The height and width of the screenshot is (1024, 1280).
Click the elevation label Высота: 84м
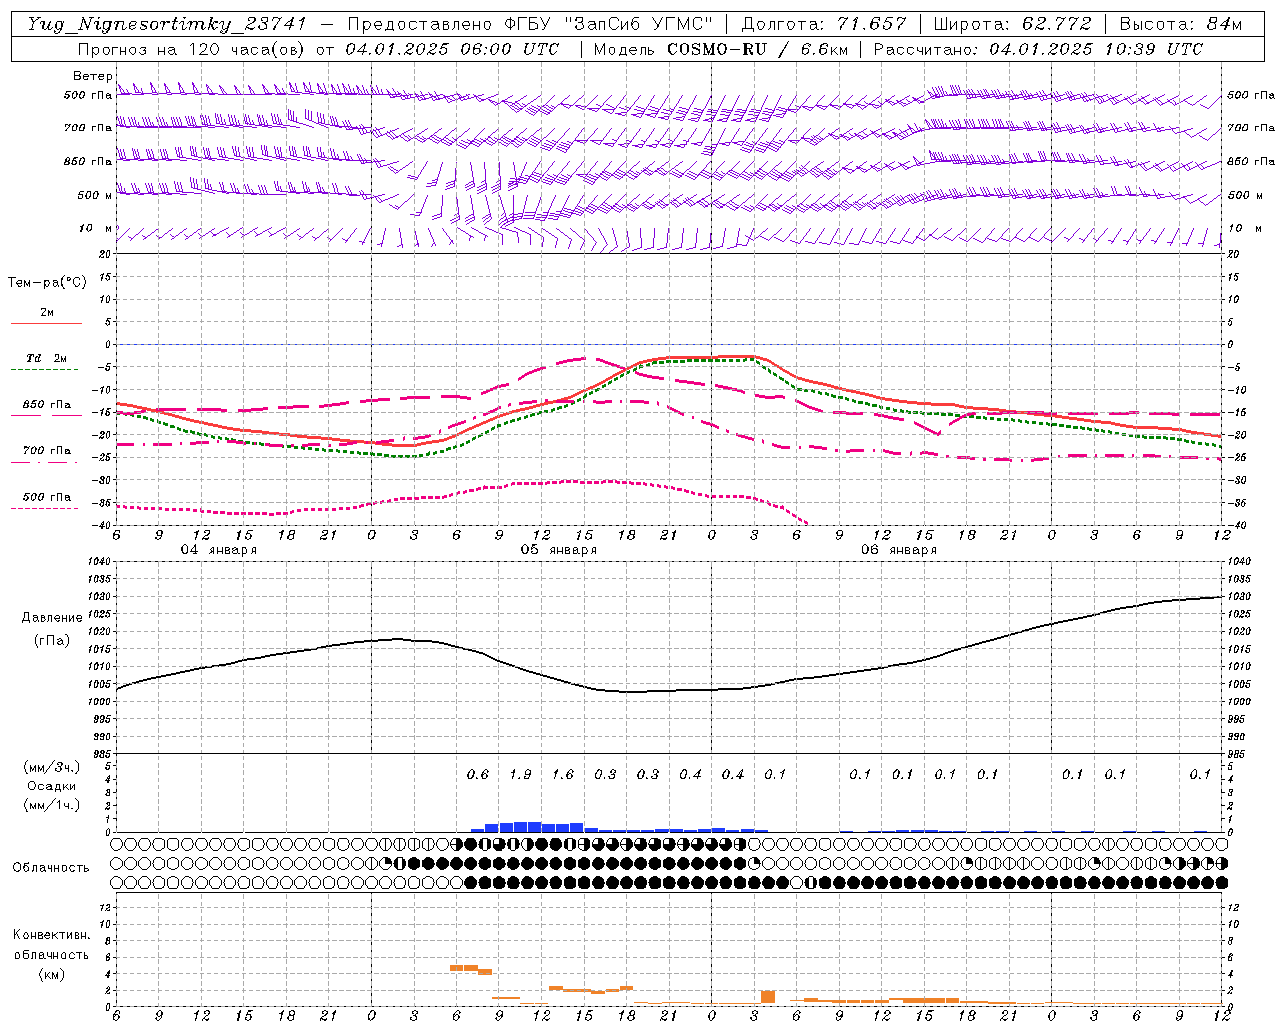(x=1180, y=24)
